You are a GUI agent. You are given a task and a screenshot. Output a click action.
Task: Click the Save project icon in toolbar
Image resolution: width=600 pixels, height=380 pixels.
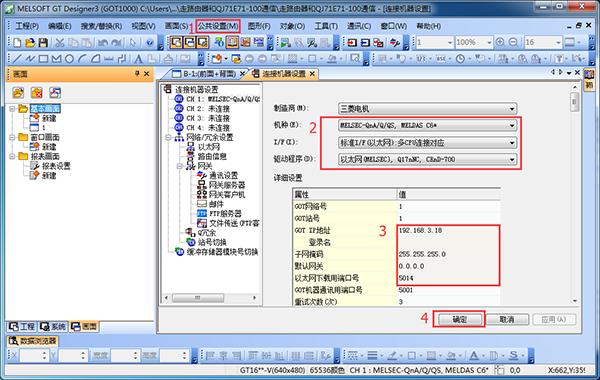(43, 42)
